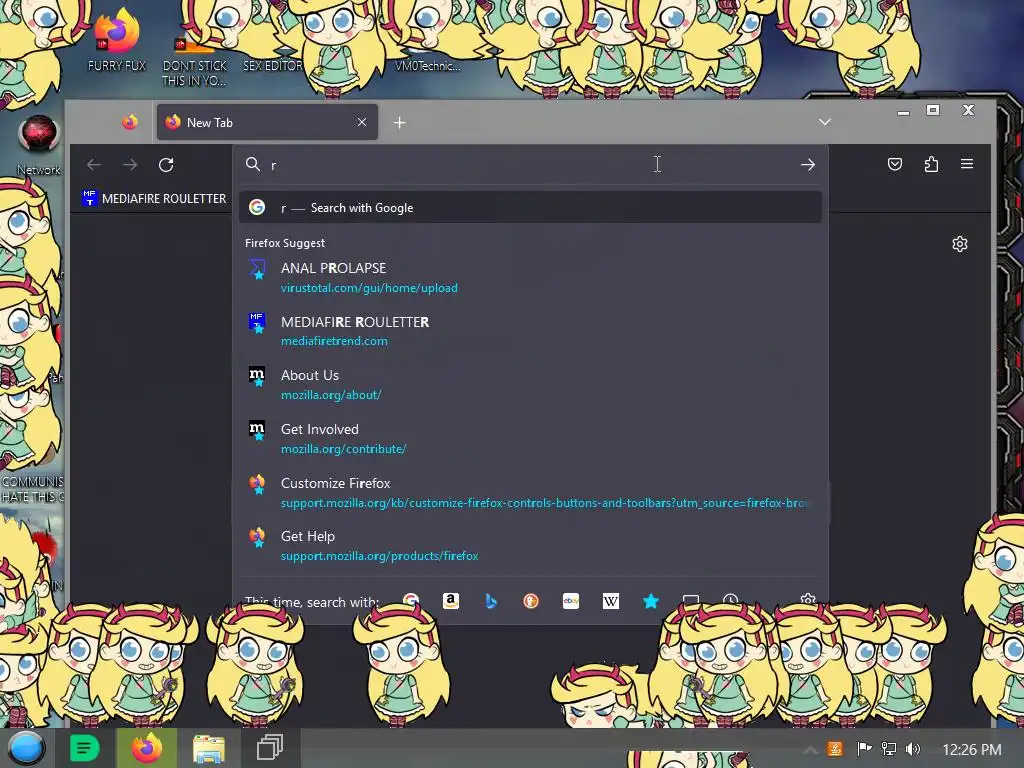Open the blue orb Start button

pos(26,748)
